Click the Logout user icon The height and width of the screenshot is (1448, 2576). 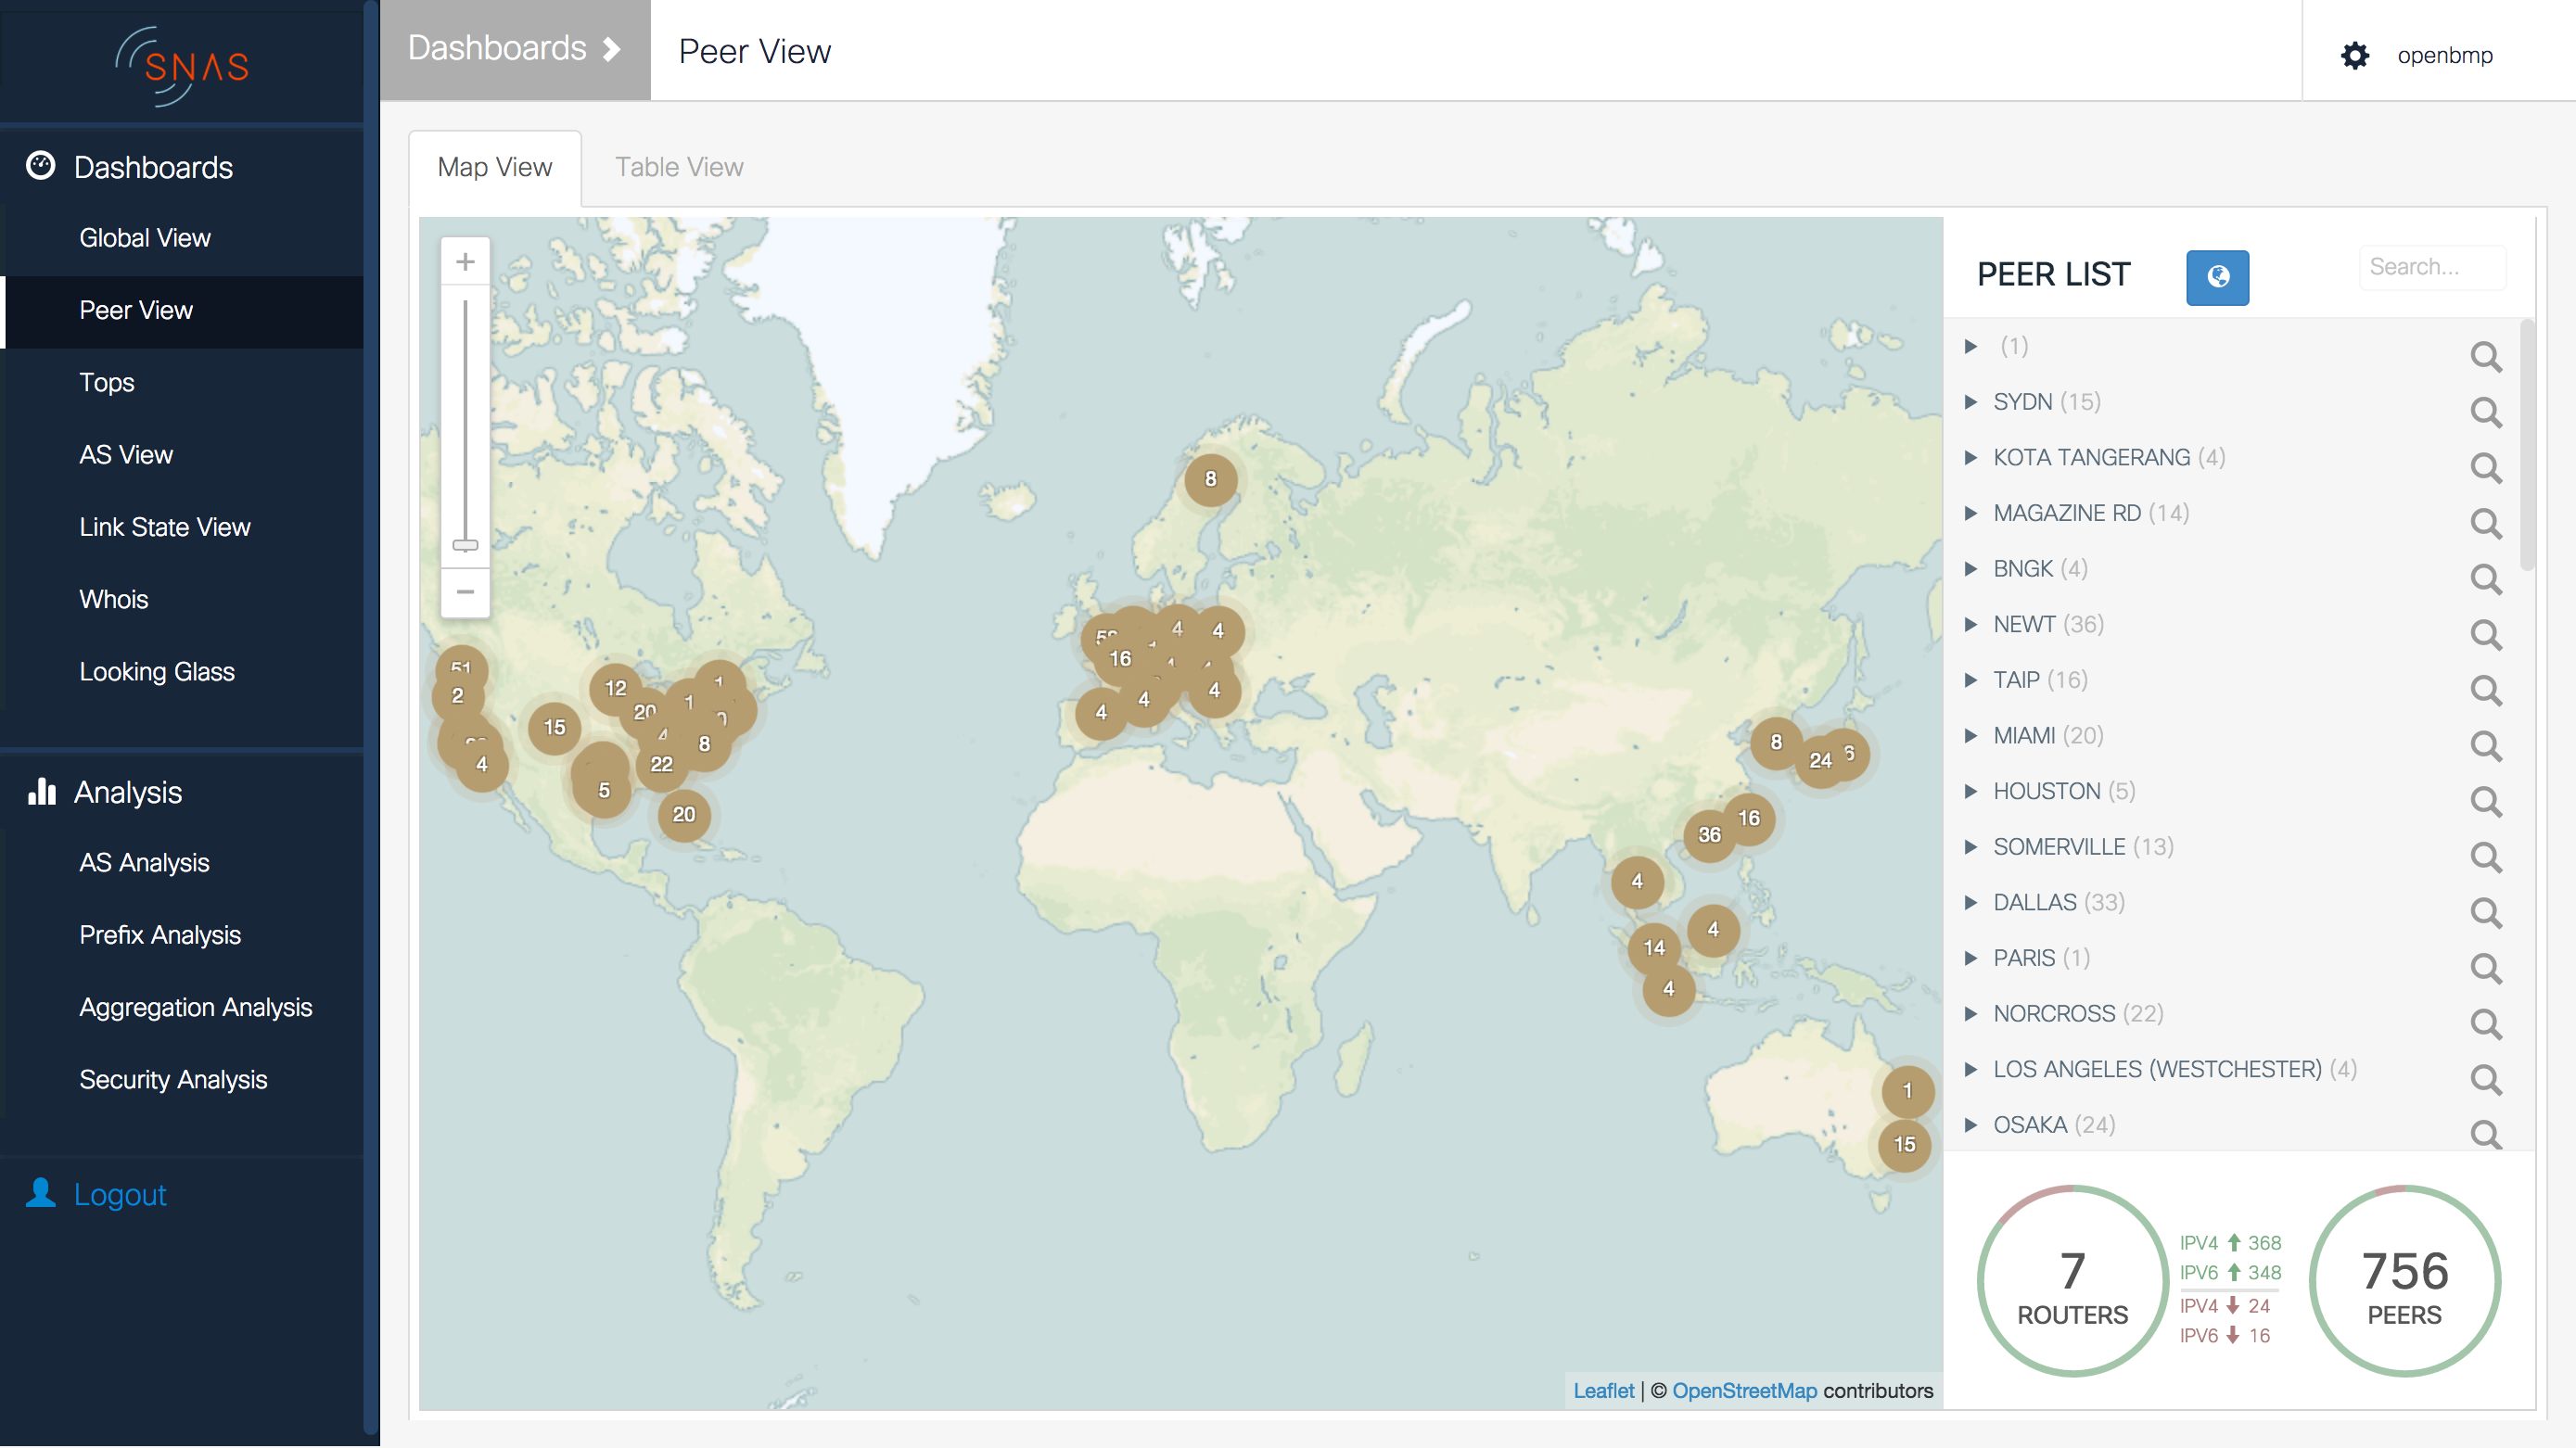click(40, 1193)
